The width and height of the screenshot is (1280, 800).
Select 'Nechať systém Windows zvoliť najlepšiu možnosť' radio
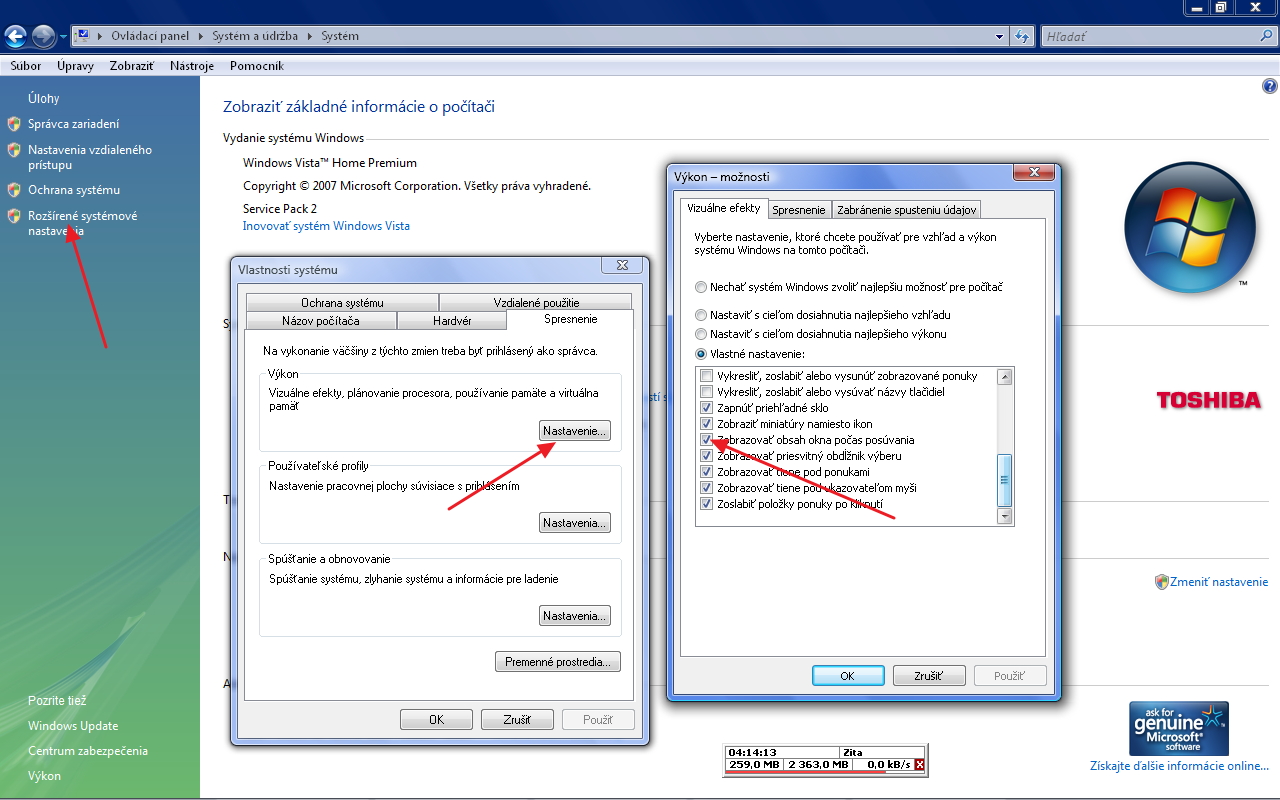tap(701, 287)
